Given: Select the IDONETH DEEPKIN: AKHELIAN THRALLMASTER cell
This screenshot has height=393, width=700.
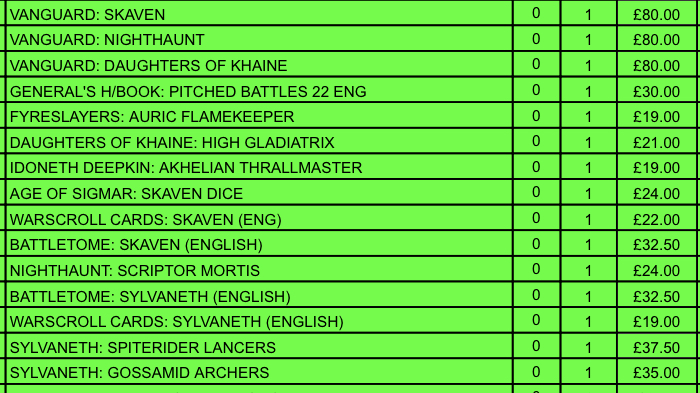Looking at the screenshot, I should pyautogui.click(x=259, y=167).
